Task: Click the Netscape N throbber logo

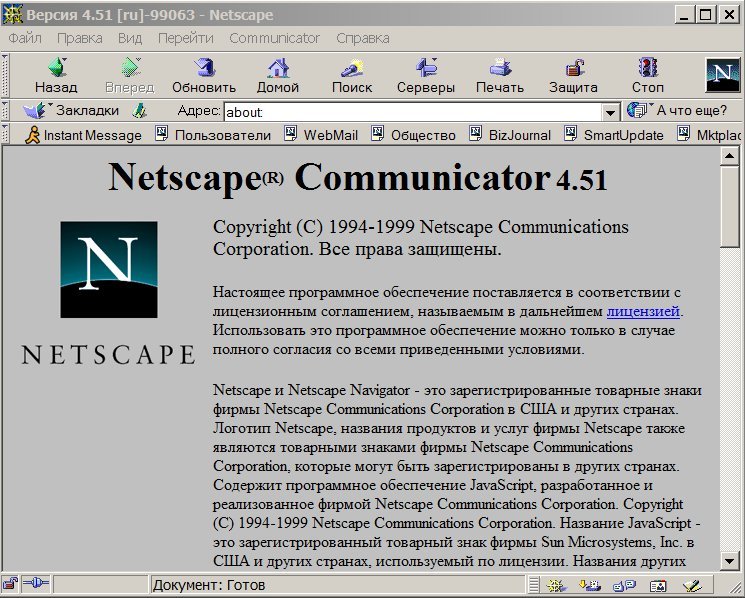Action: point(723,75)
